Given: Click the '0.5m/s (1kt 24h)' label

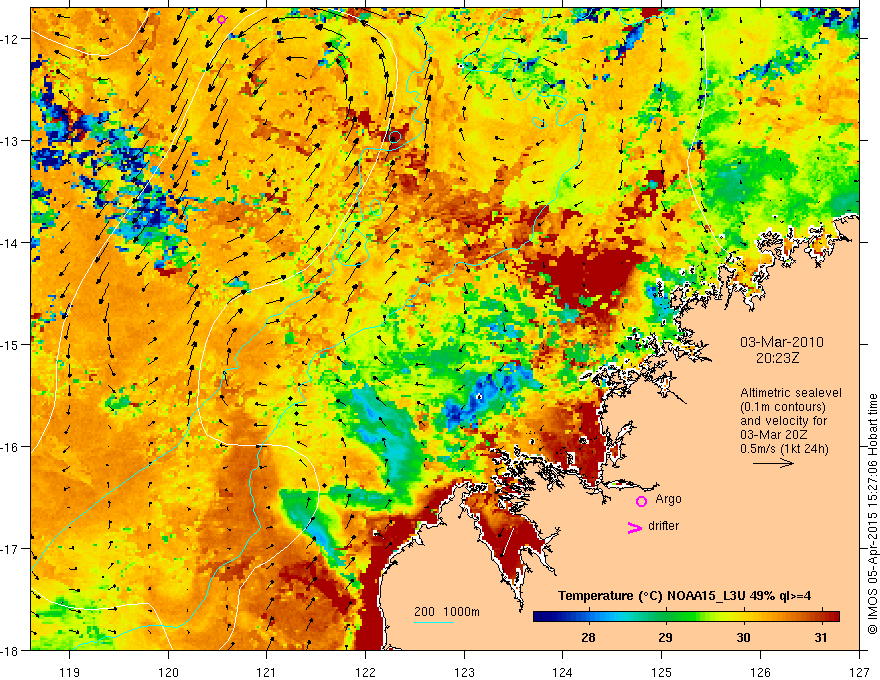Looking at the screenshot, I should (x=784, y=449).
